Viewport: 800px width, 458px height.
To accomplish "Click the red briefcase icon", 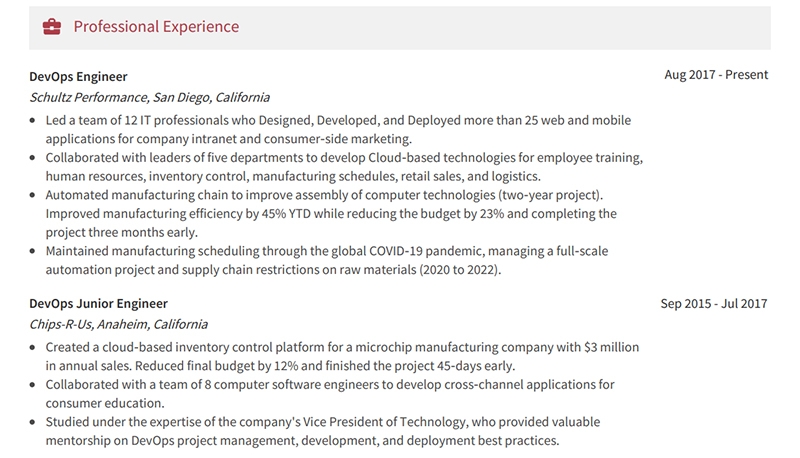I will (x=52, y=27).
